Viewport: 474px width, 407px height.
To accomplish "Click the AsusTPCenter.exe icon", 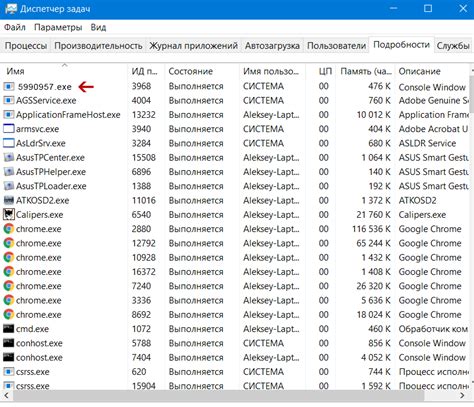I will tap(9, 157).
